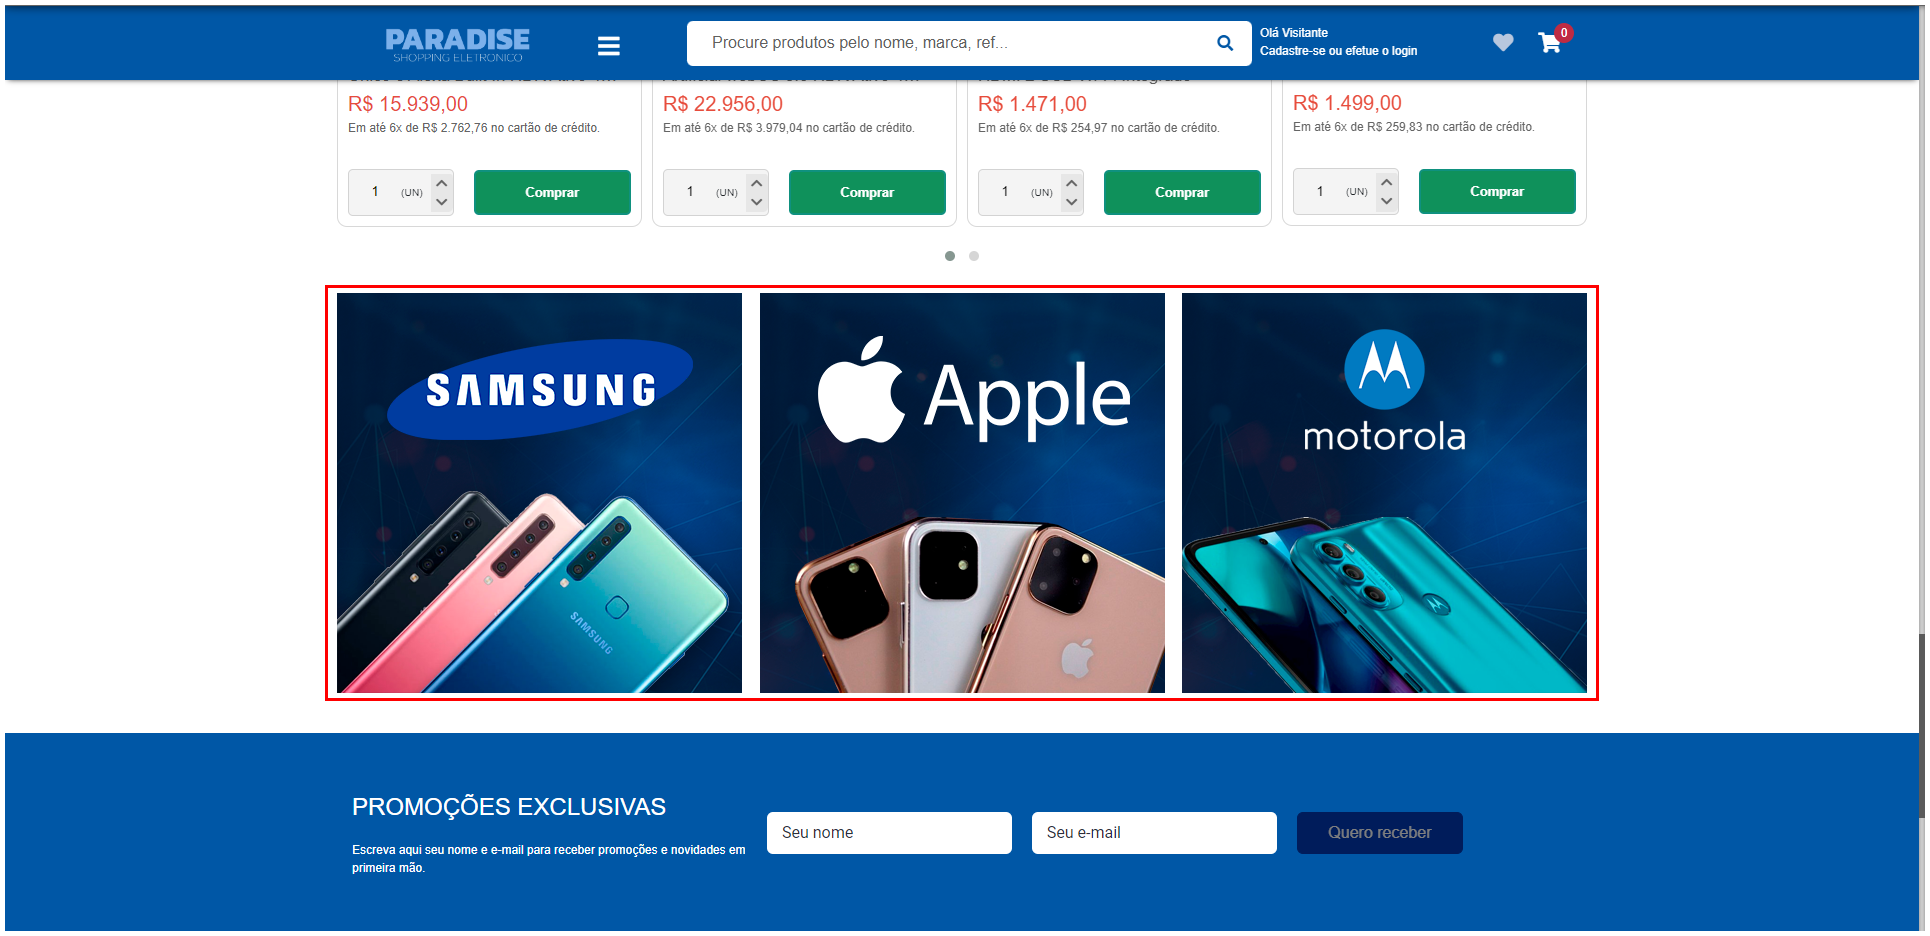
Task: Decrease quantity for the R$ 1.499,00 product
Action: click(x=1387, y=201)
